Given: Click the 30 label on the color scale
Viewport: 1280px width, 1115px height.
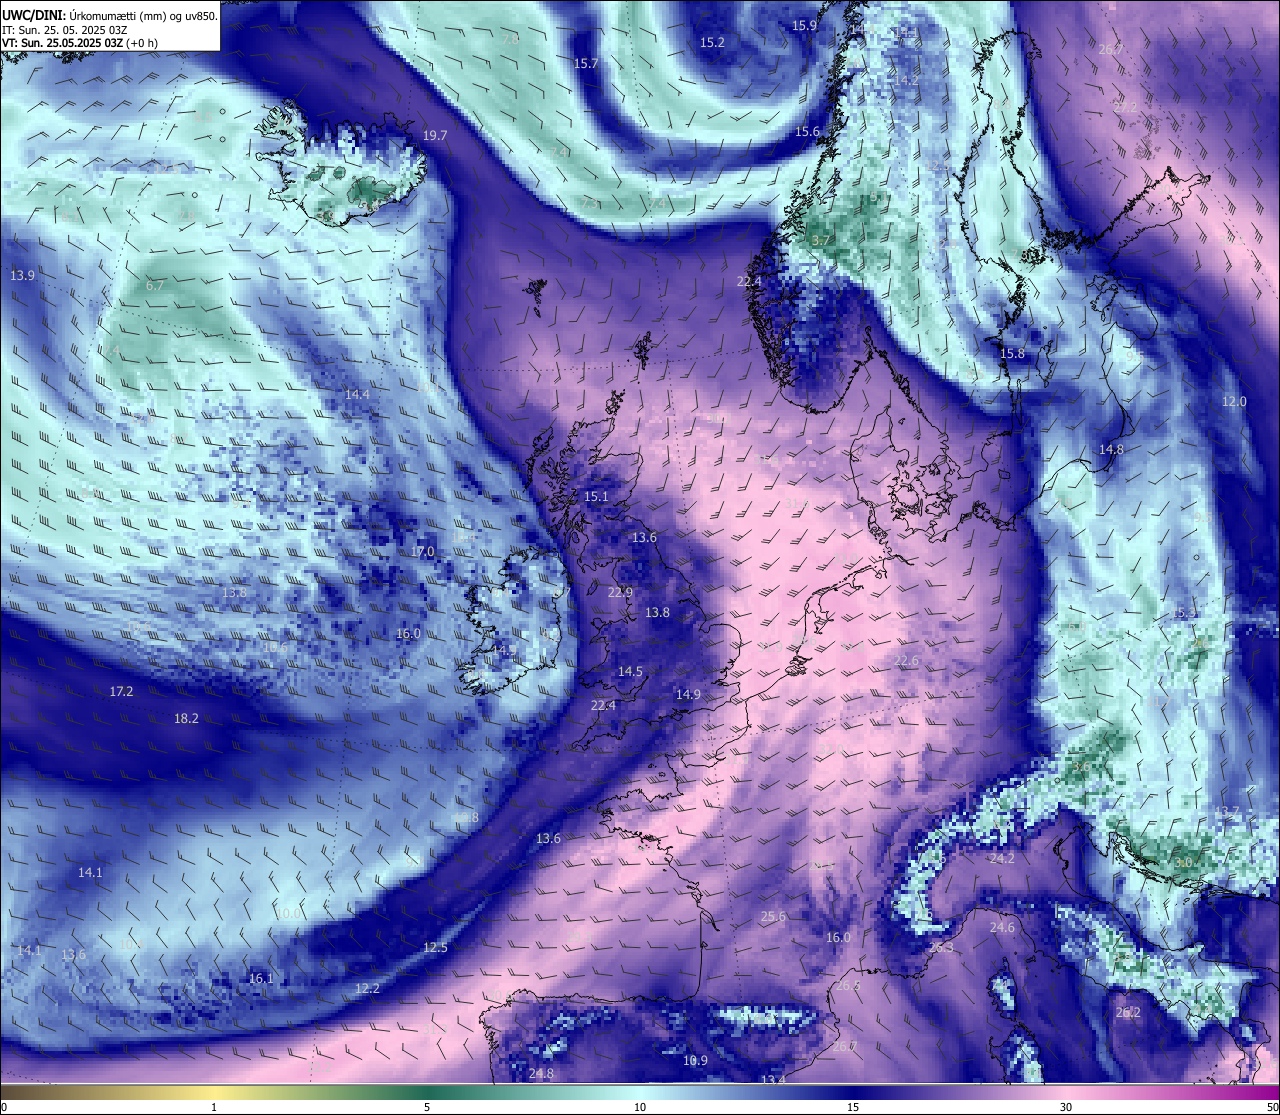Looking at the screenshot, I should (x=1066, y=1107).
